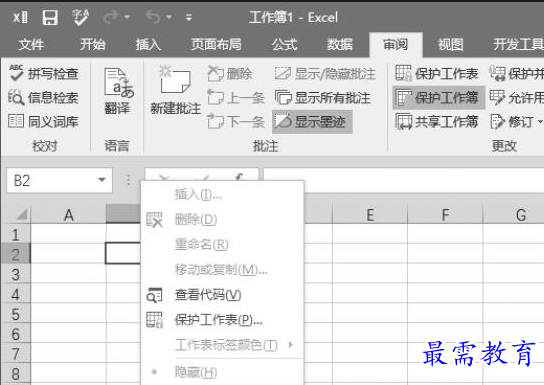The width and height of the screenshot is (544, 385).
Task: Expand the Name Box dropdown arrow
Action: (x=102, y=180)
